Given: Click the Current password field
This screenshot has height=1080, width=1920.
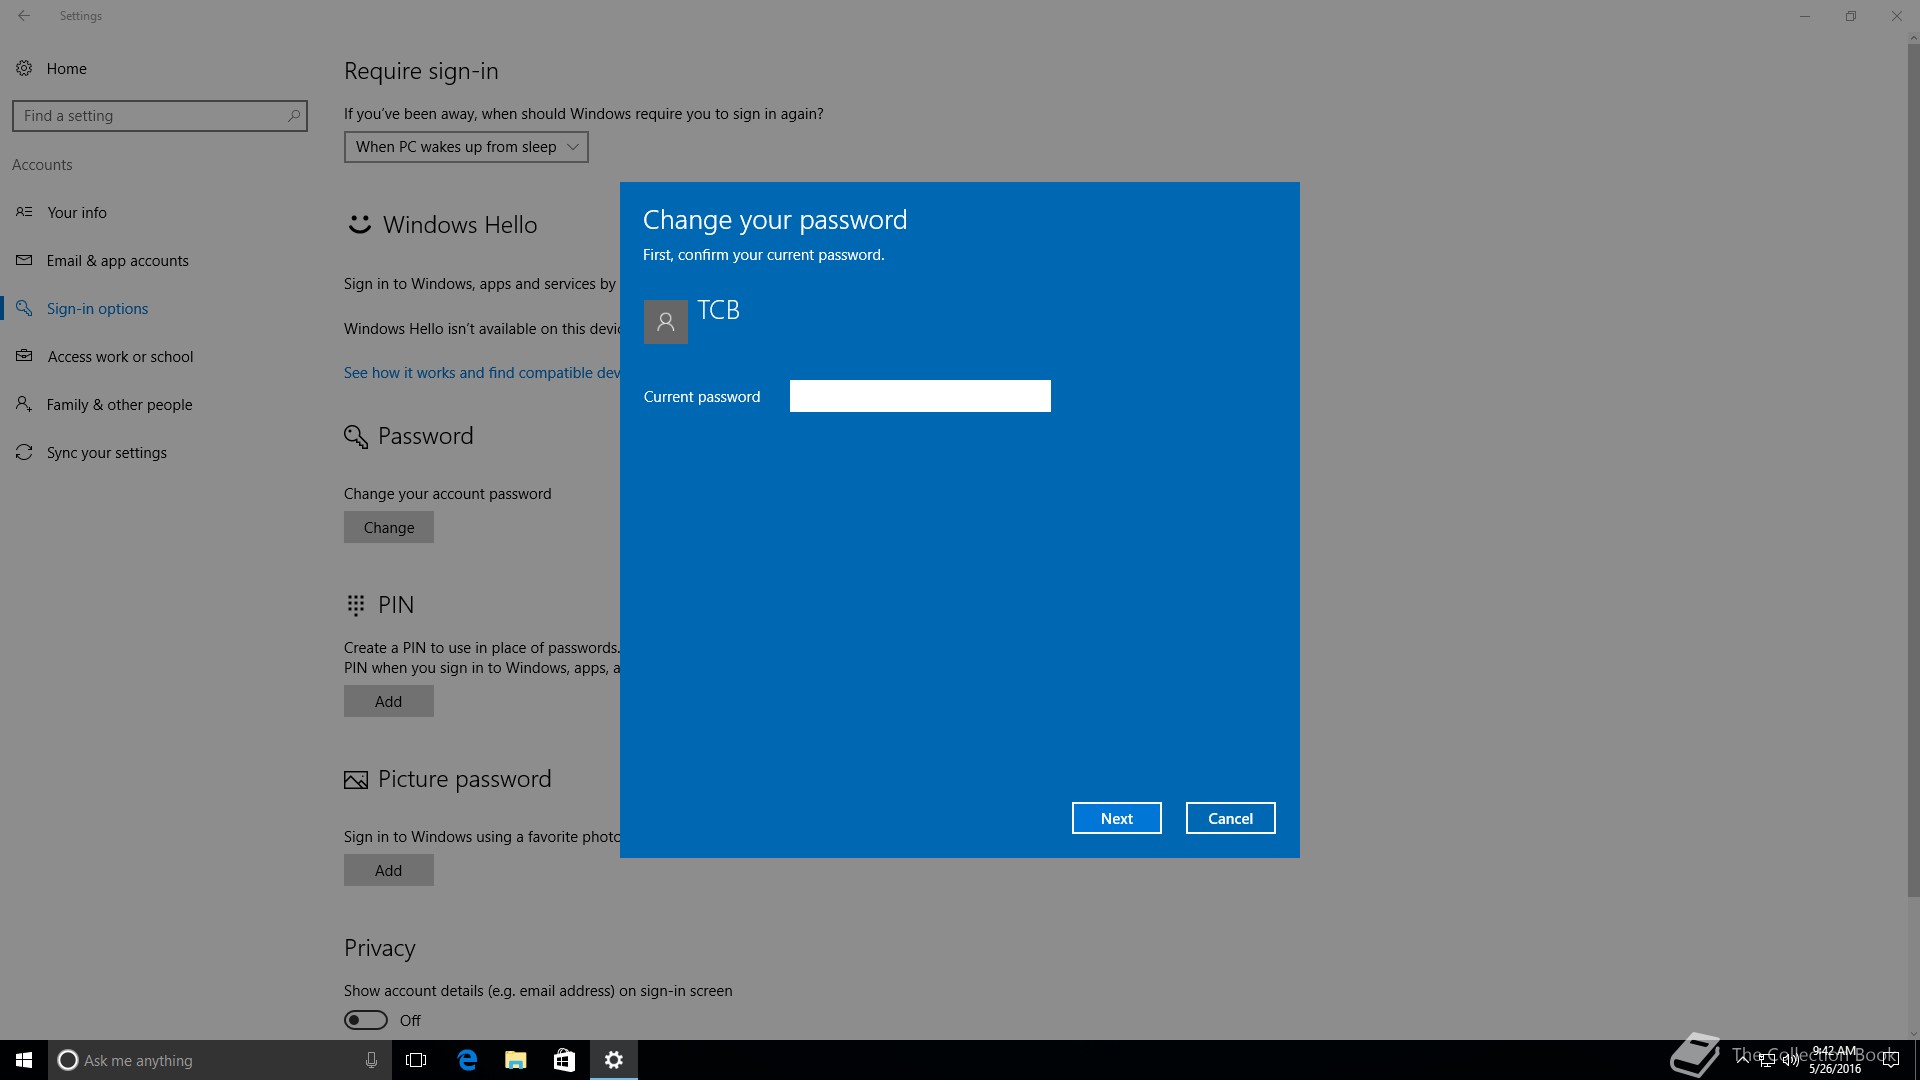Looking at the screenshot, I should [x=920, y=396].
